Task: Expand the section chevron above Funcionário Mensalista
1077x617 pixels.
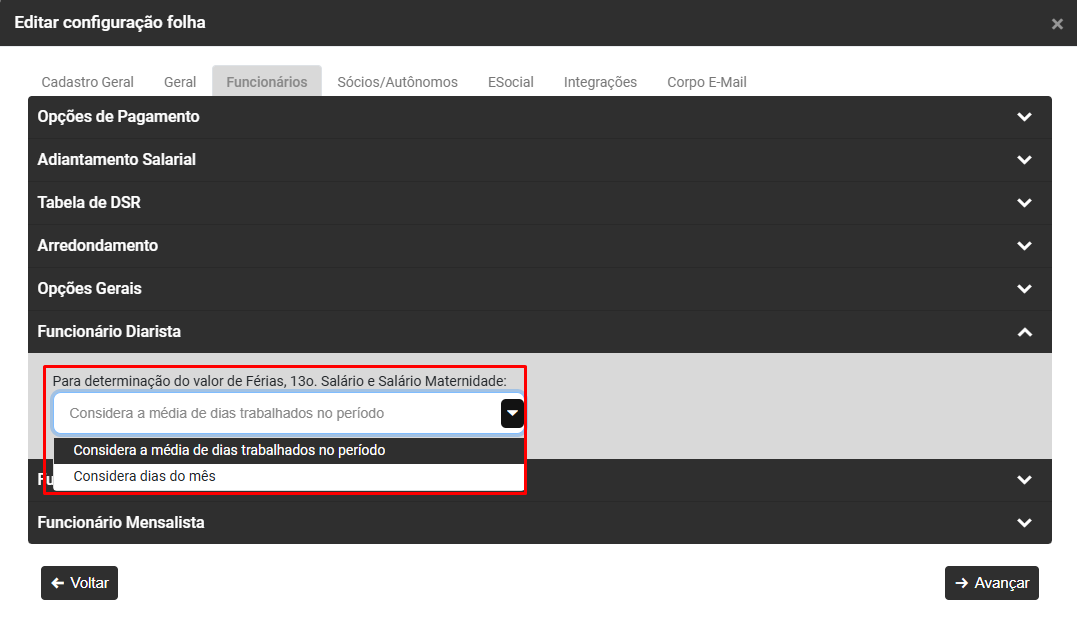Action: (x=1024, y=480)
